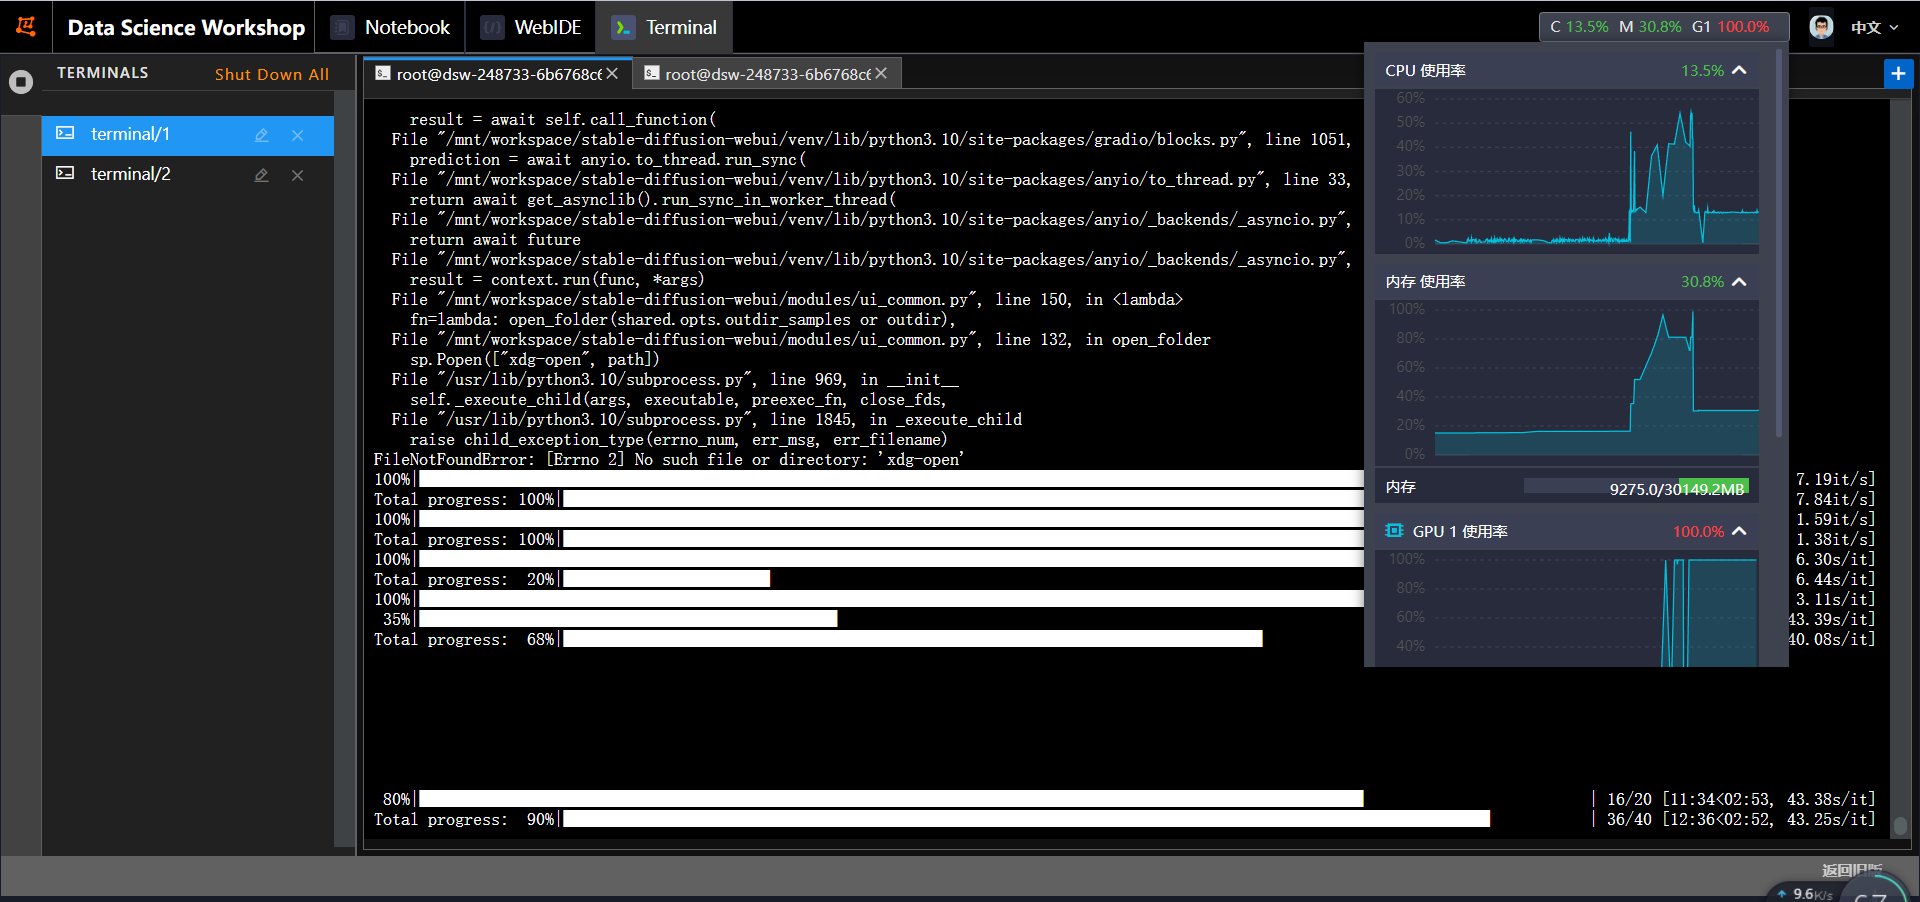The width and height of the screenshot is (1920, 902).
Task: Click the Notebook tab icon
Action: [342, 28]
